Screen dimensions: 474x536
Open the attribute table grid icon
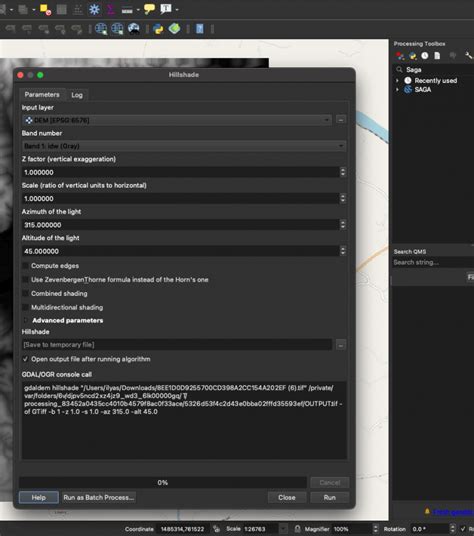pyautogui.click(x=62, y=9)
